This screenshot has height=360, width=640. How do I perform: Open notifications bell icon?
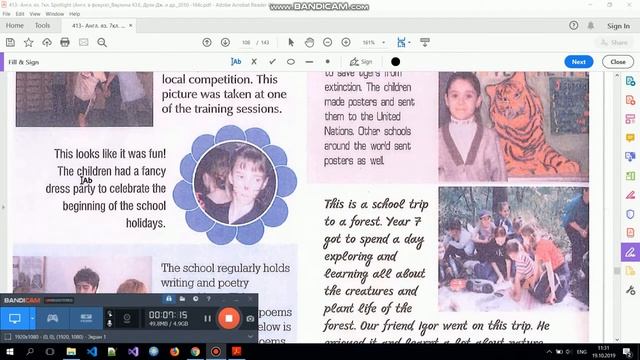(591, 25)
